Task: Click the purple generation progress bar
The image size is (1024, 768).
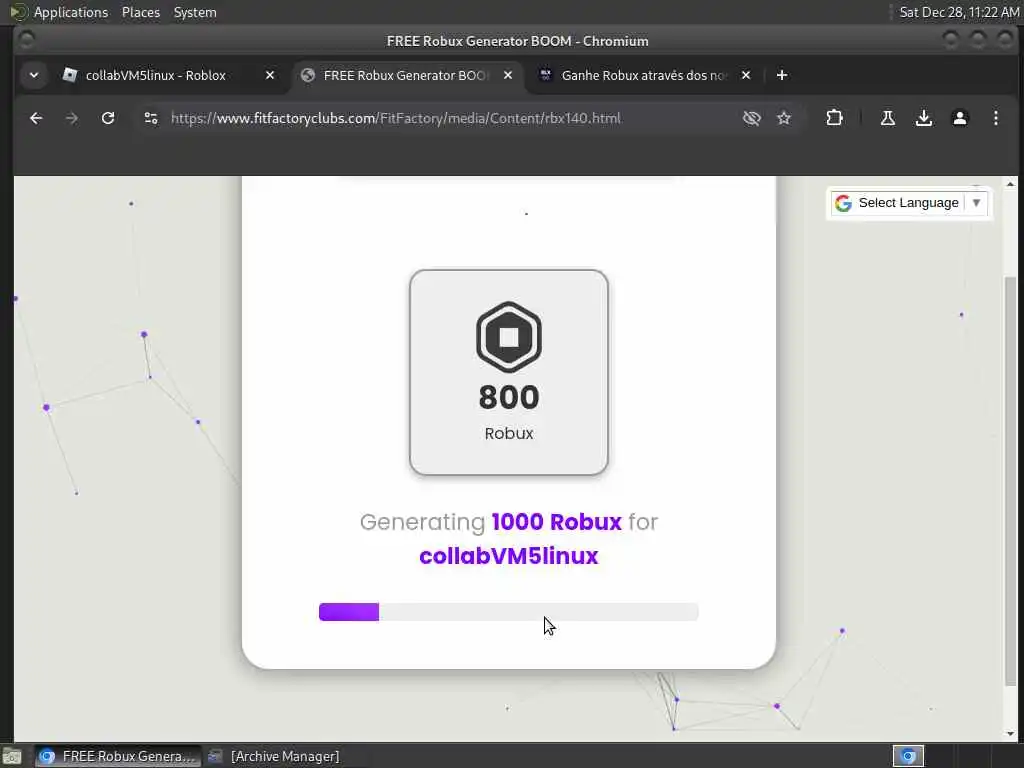Action: 509,612
